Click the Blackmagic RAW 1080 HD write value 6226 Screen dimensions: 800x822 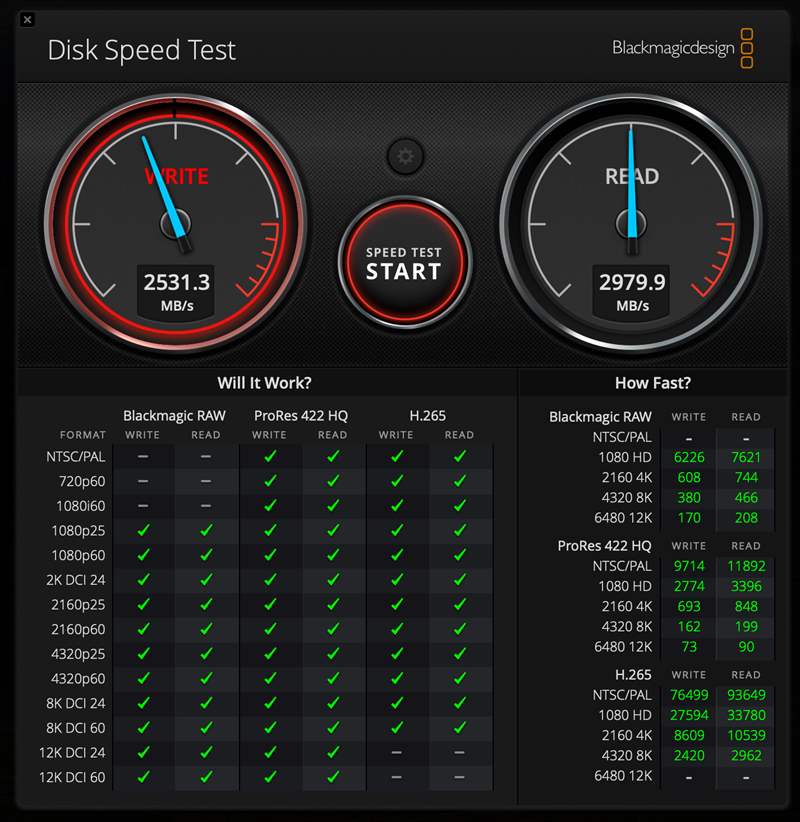point(689,457)
